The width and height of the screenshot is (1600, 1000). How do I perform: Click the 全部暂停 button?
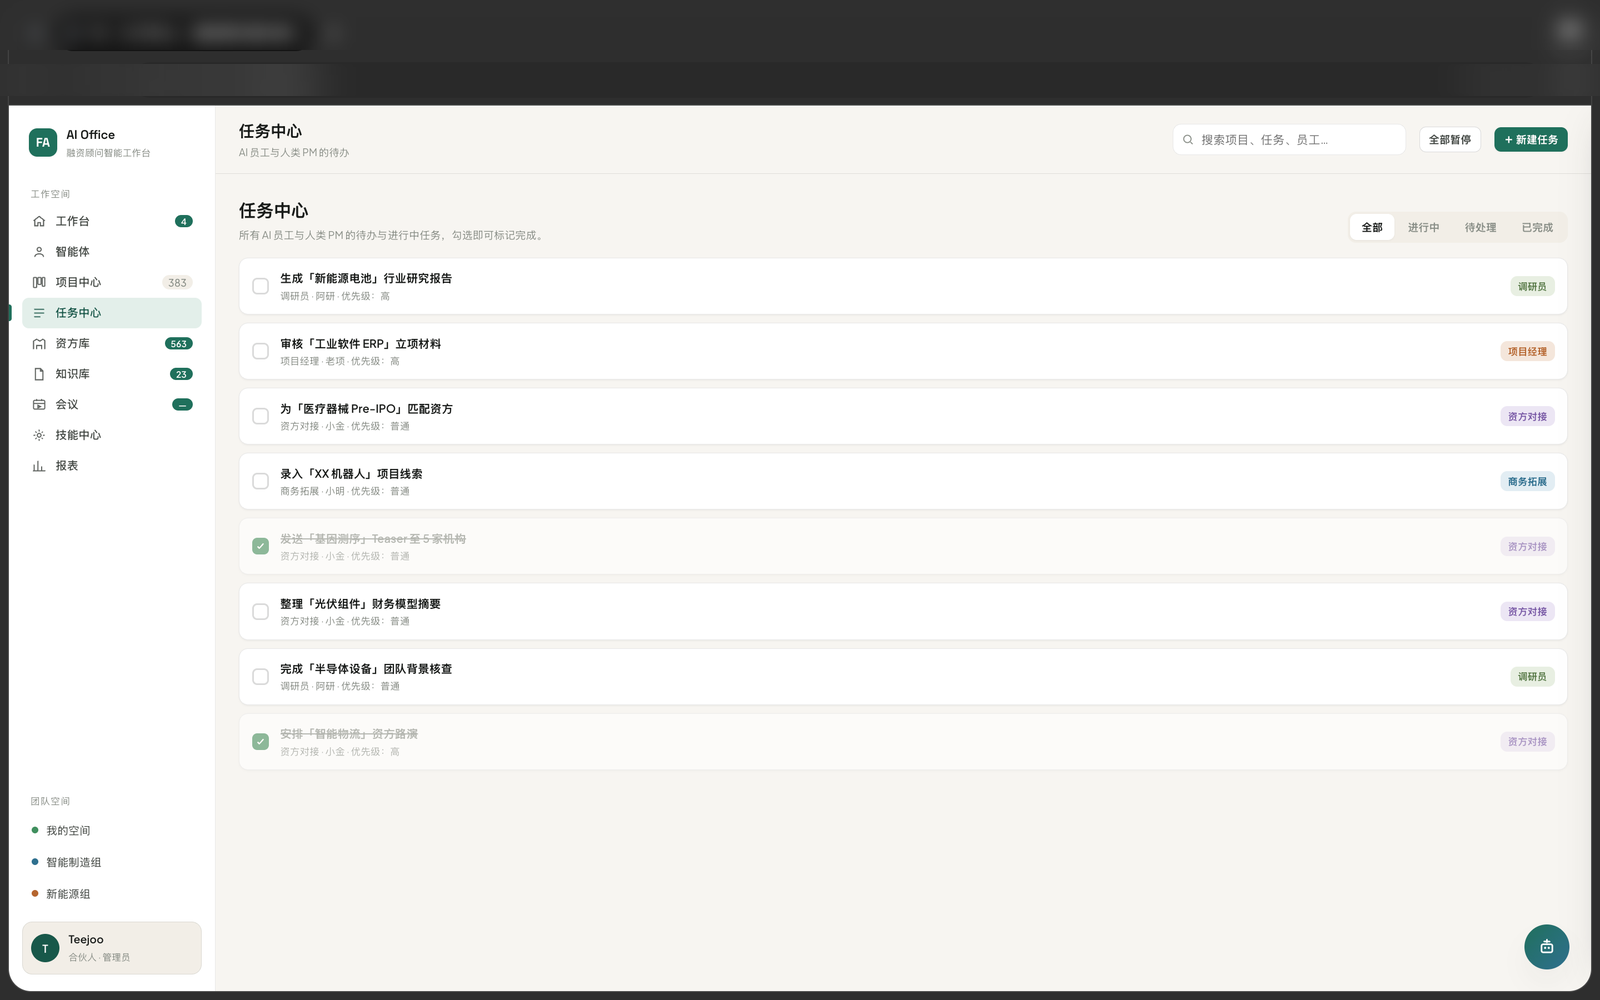1450,140
